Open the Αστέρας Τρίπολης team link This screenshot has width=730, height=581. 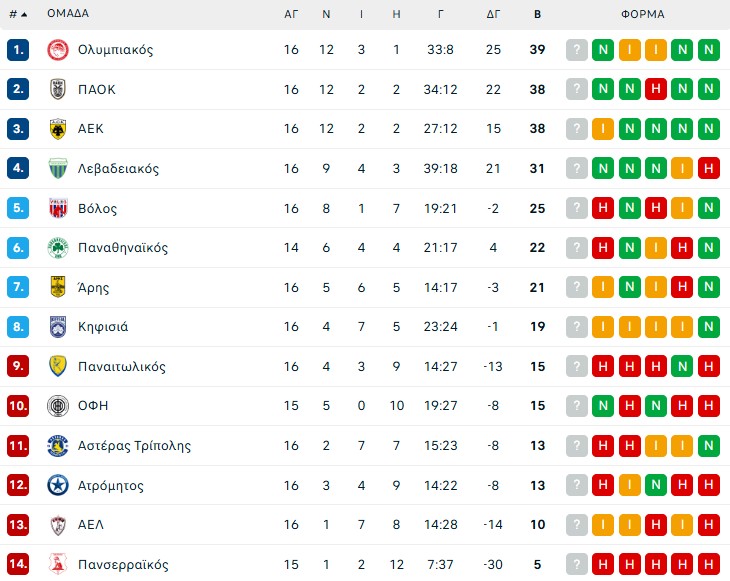click(134, 446)
